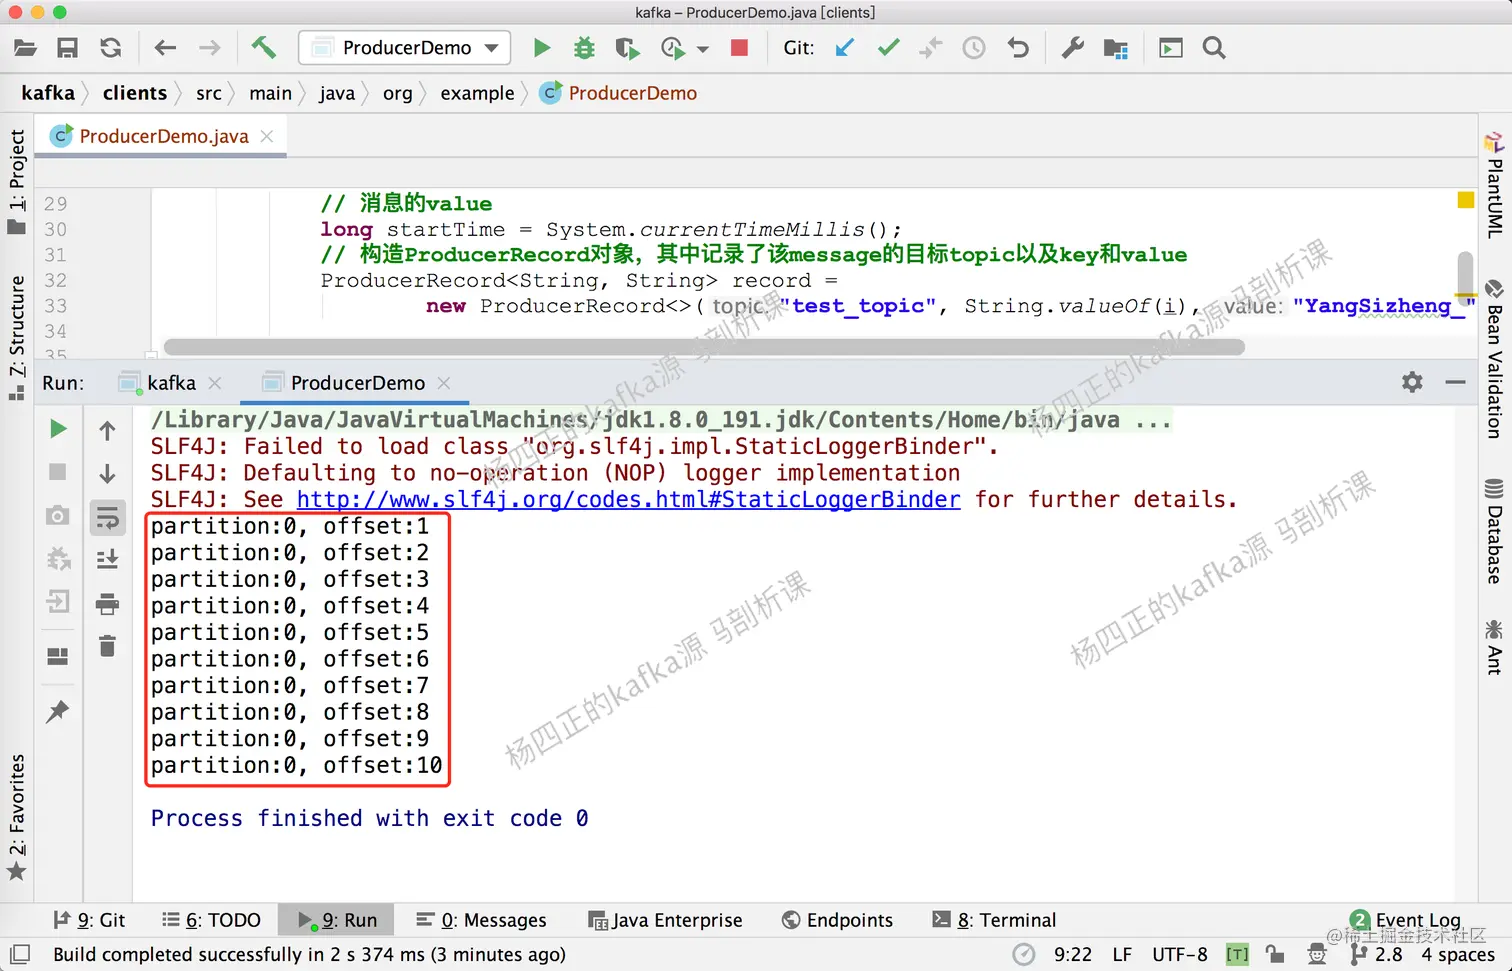
Task: Open the Ant side panel
Action: [1494, 646]
